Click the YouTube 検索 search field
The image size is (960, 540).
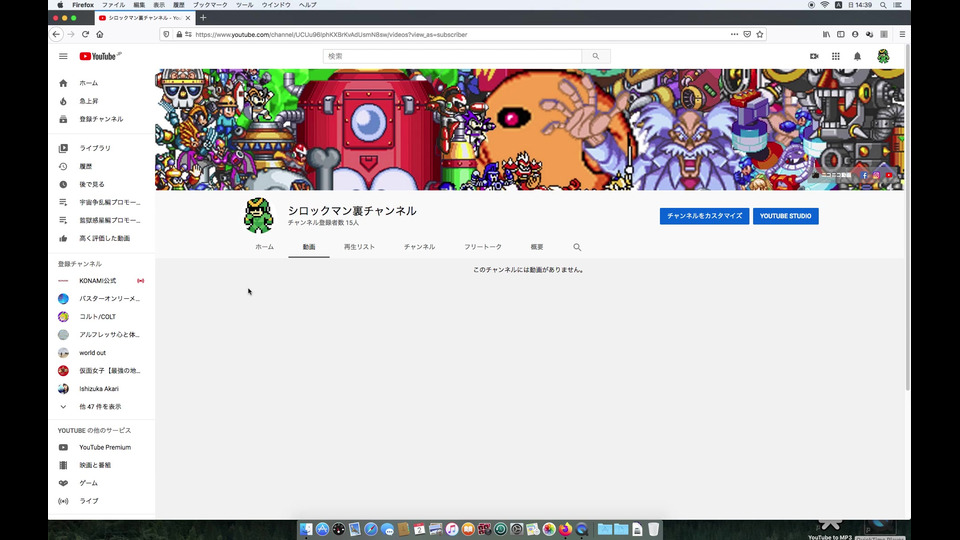coord(452,56)
